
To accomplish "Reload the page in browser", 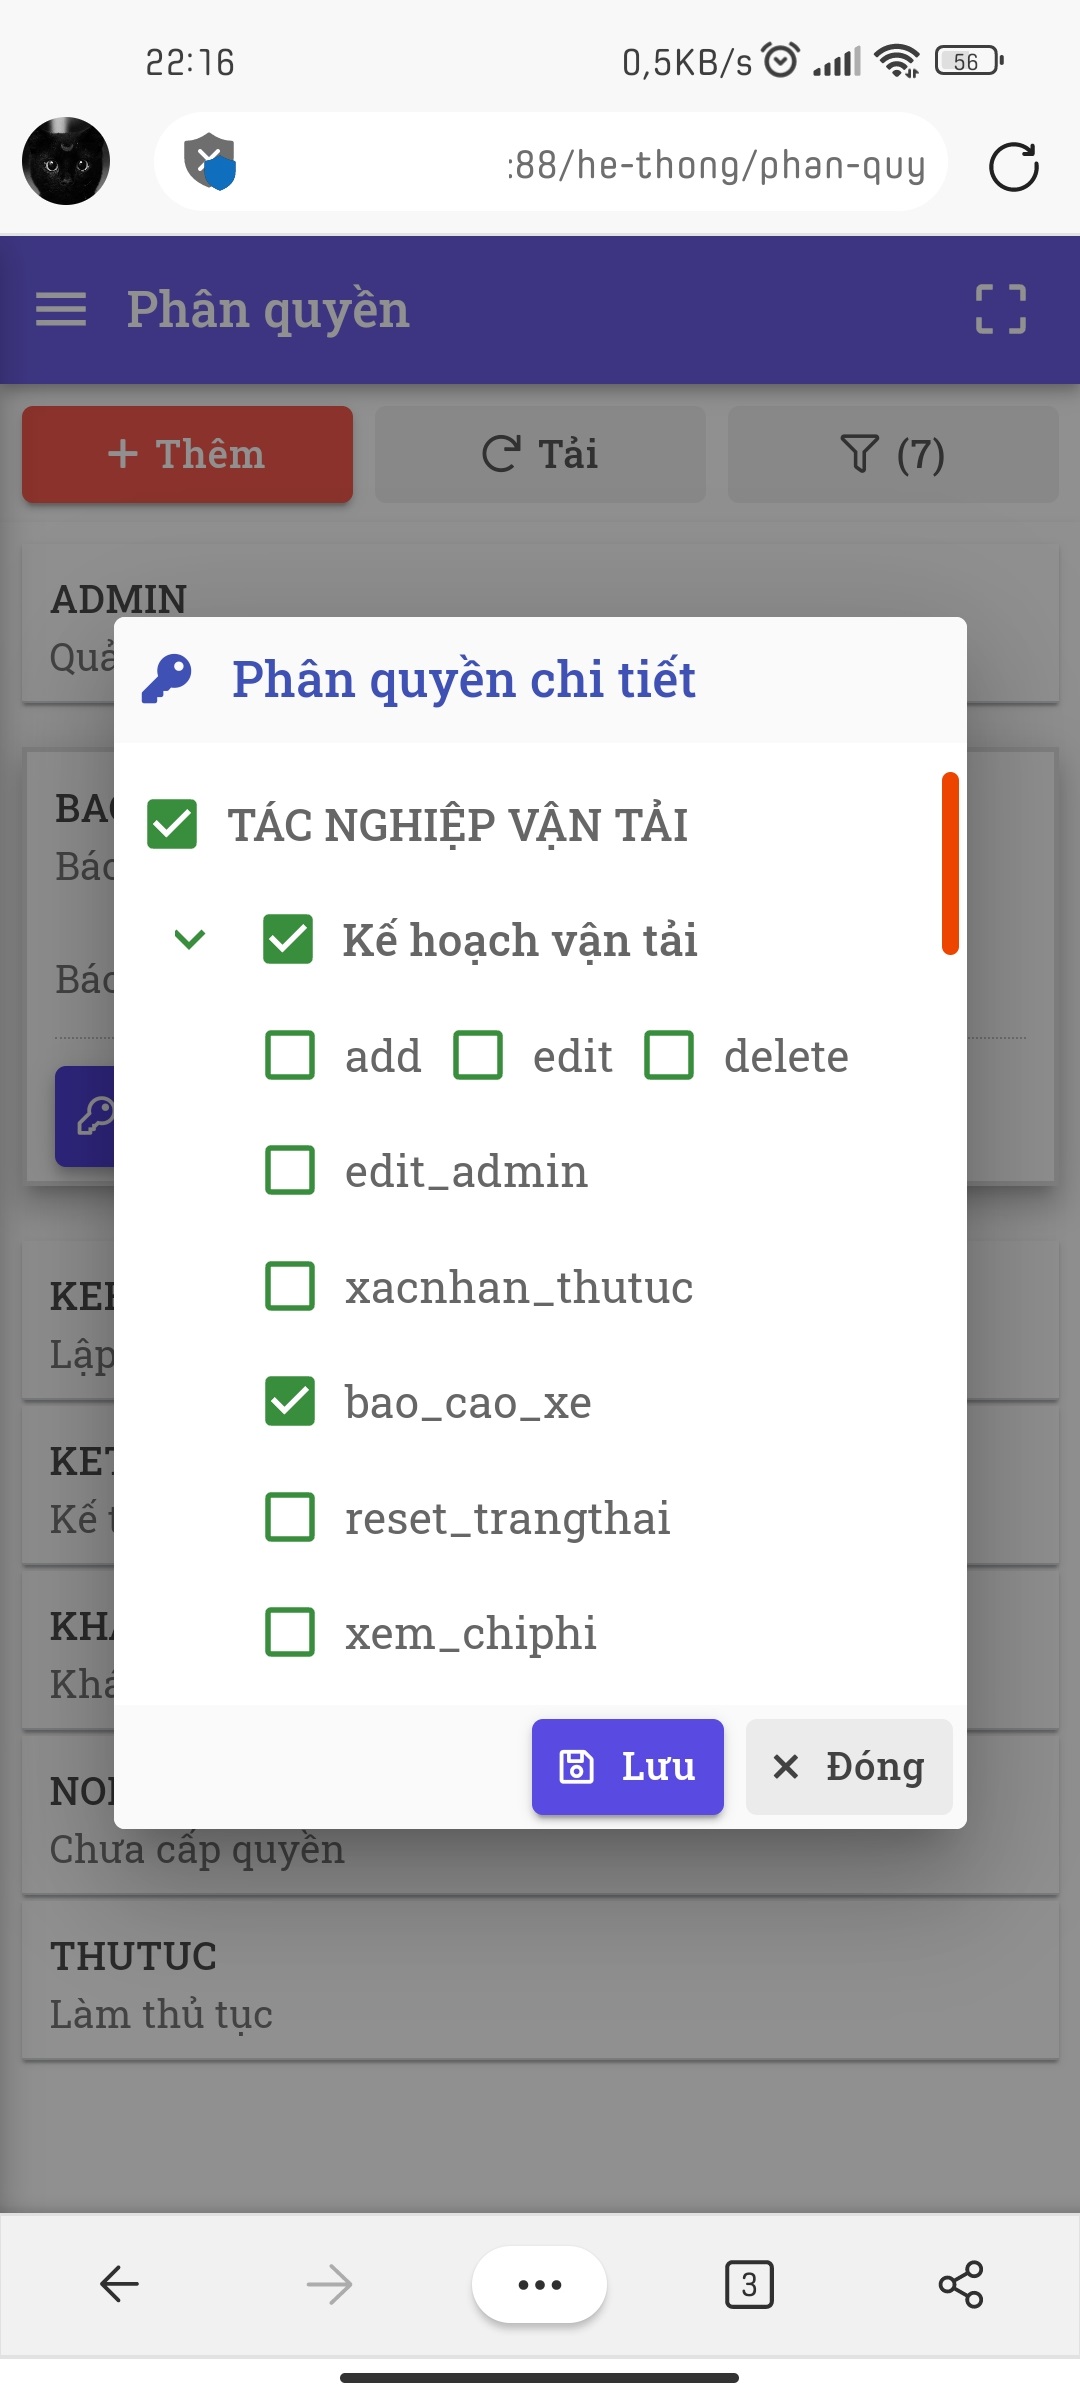I will point(1013,166).
